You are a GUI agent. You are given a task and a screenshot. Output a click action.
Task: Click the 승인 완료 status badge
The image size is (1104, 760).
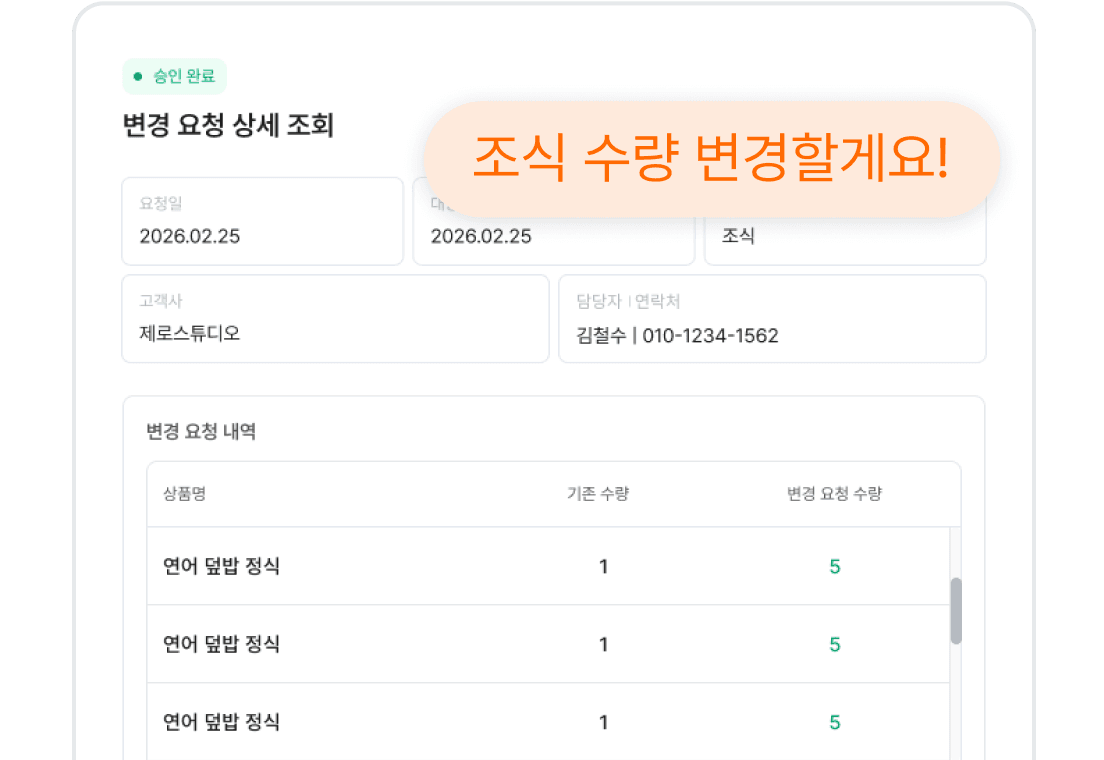click(x=175, y=76)
